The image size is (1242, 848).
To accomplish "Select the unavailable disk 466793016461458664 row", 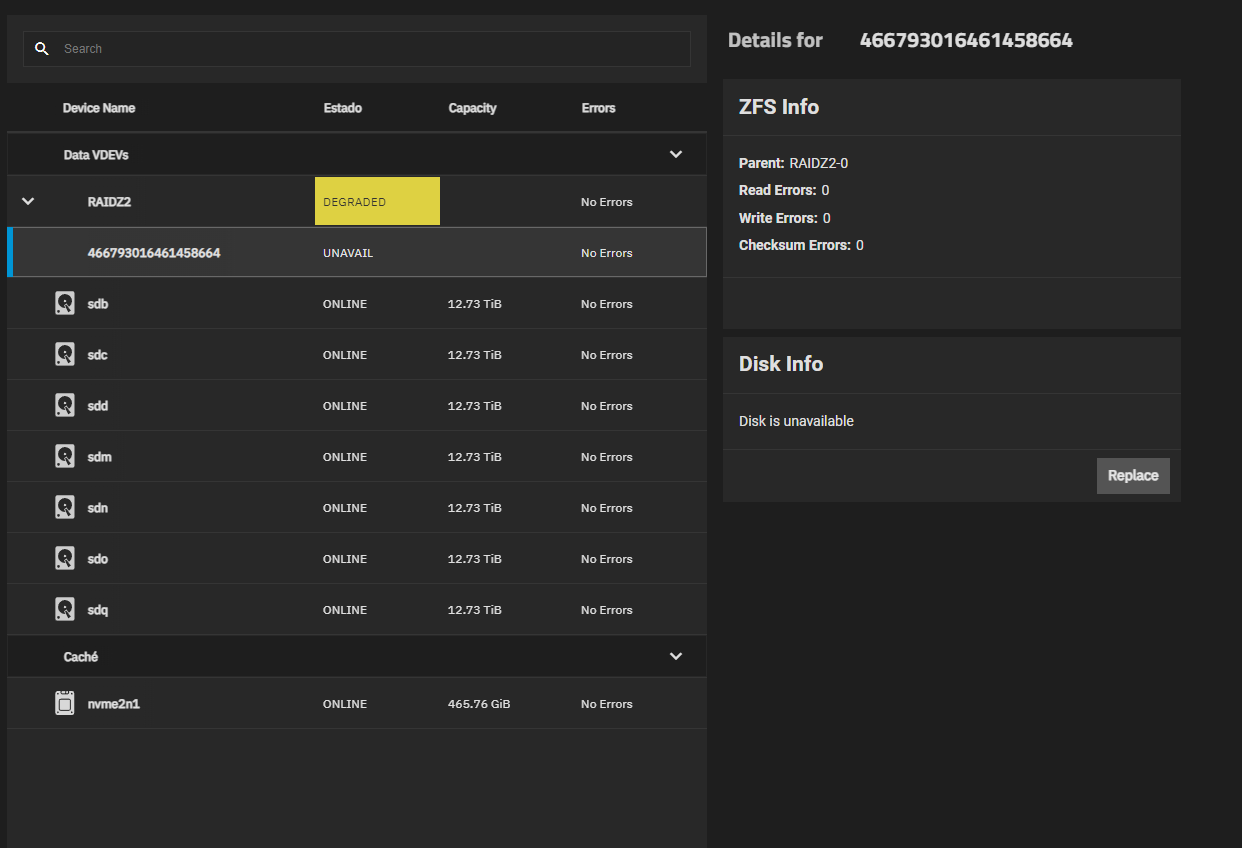I will pyautogui.click(x=357, y=252).
